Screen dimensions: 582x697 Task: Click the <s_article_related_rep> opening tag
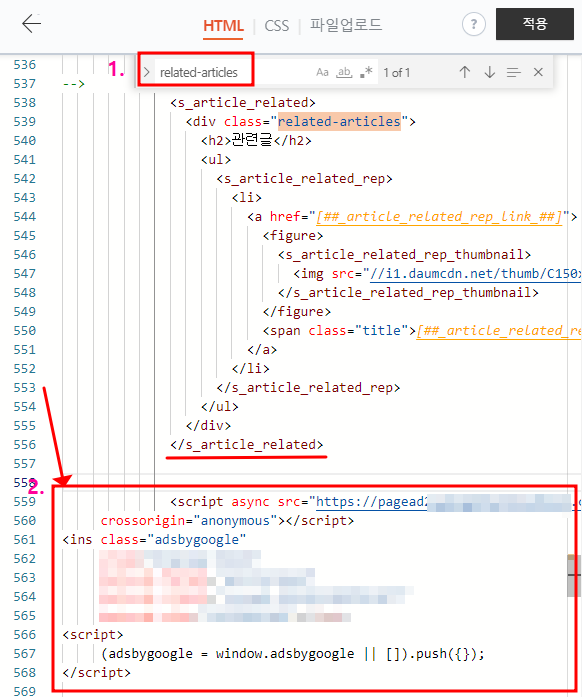(305, 179)
